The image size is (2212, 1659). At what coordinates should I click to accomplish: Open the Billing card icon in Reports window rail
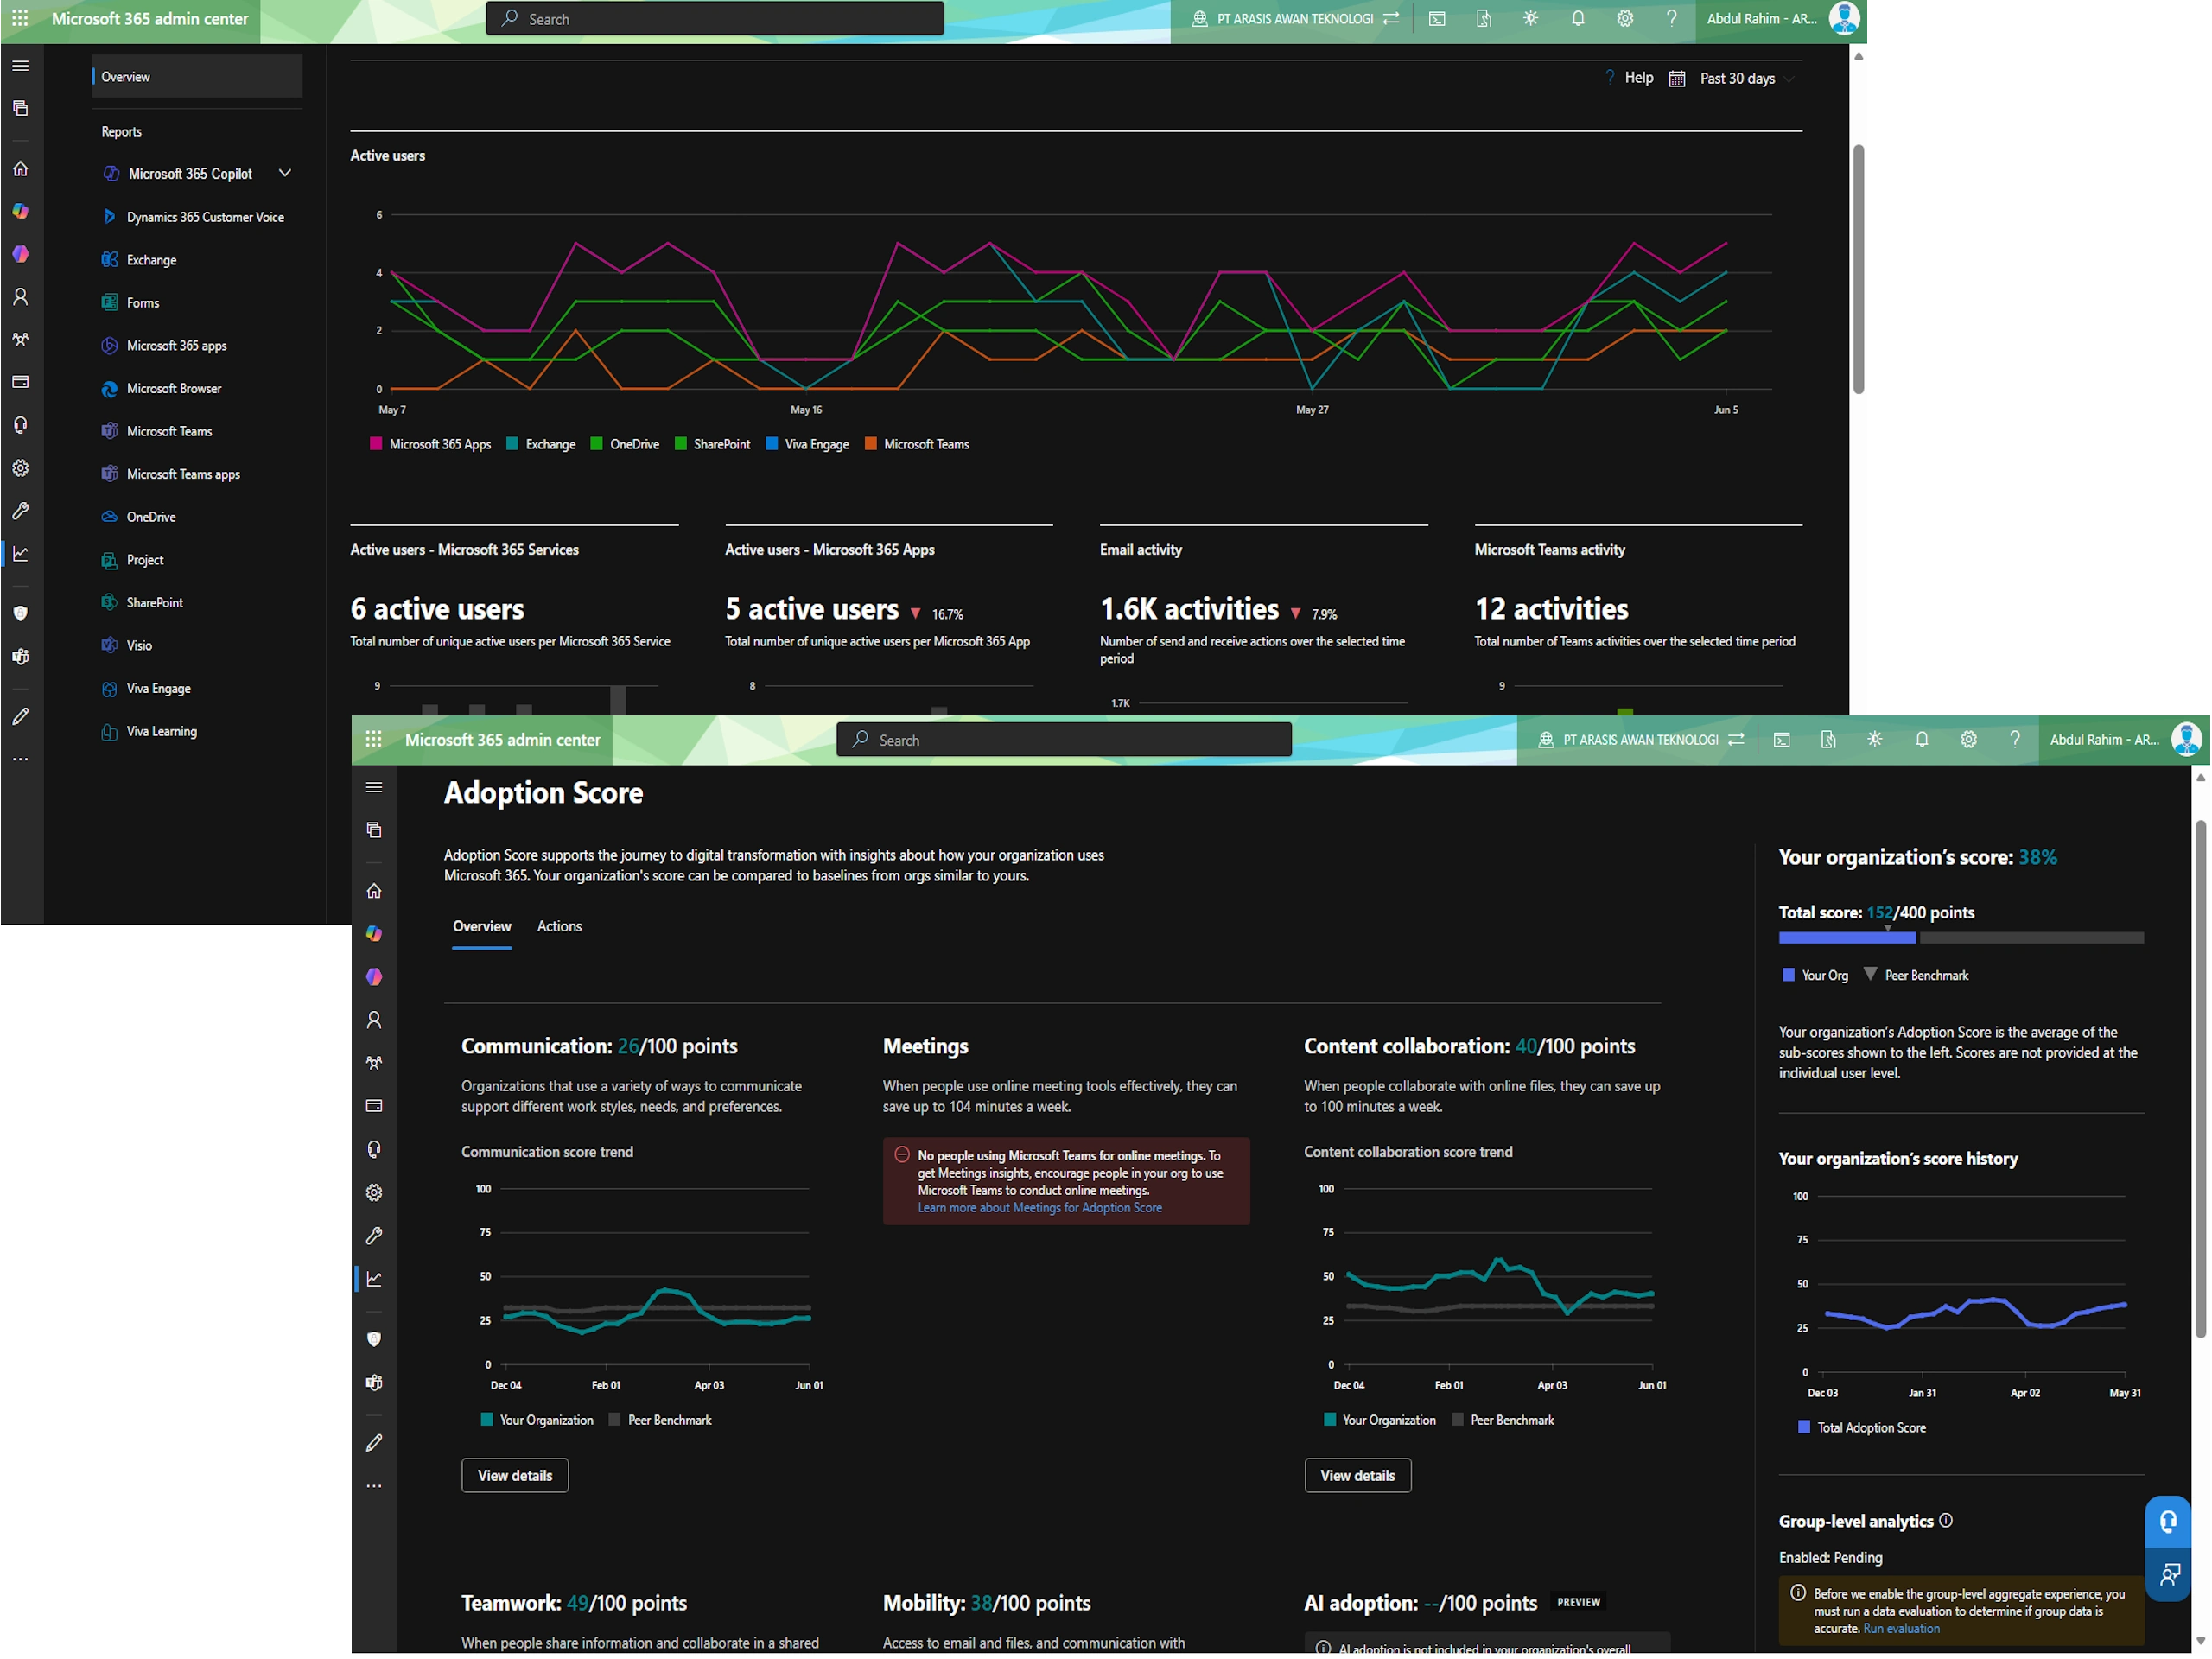[20, 383]
